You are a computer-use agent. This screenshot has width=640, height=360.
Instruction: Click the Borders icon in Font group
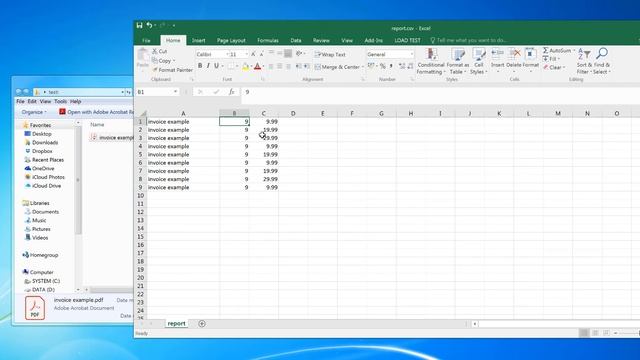[231, 66]
